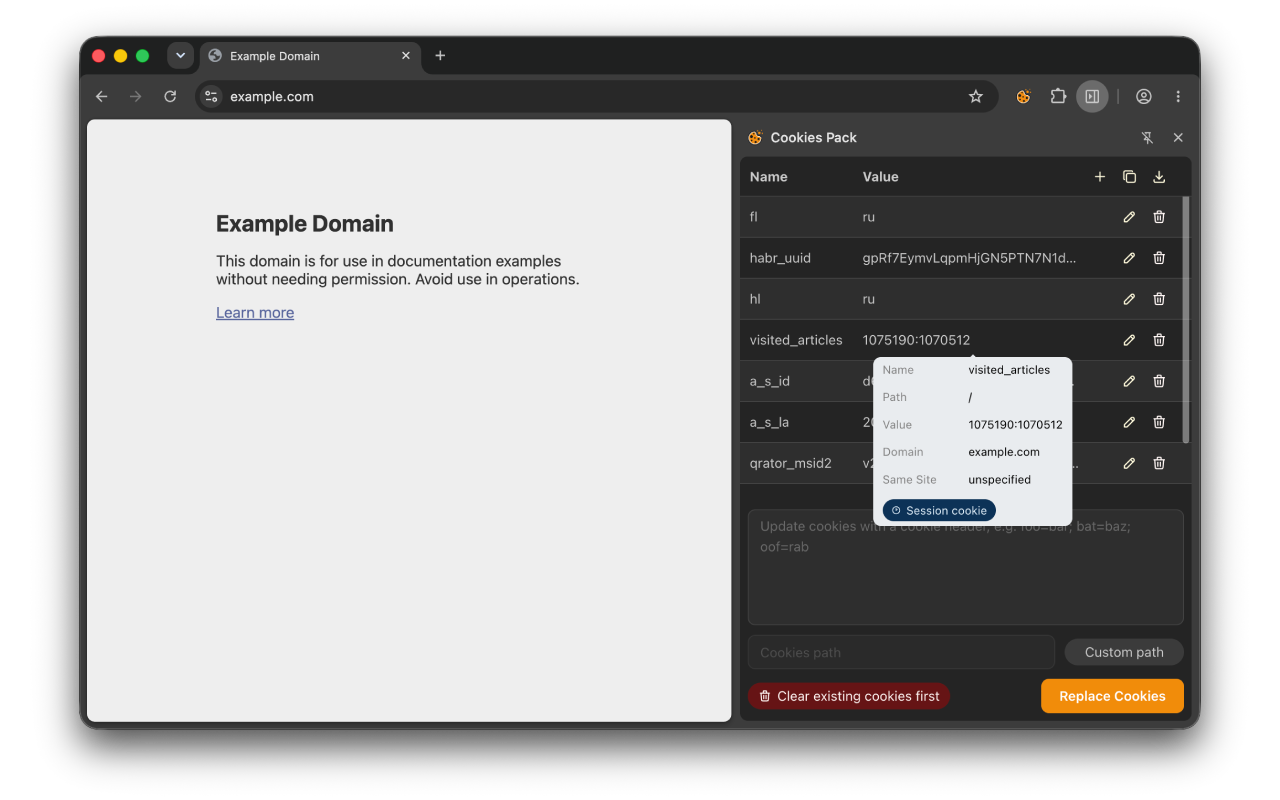The image size is (1280, 800).
Task: Delete the visited_articles cookie
Action: point(1159,340)
